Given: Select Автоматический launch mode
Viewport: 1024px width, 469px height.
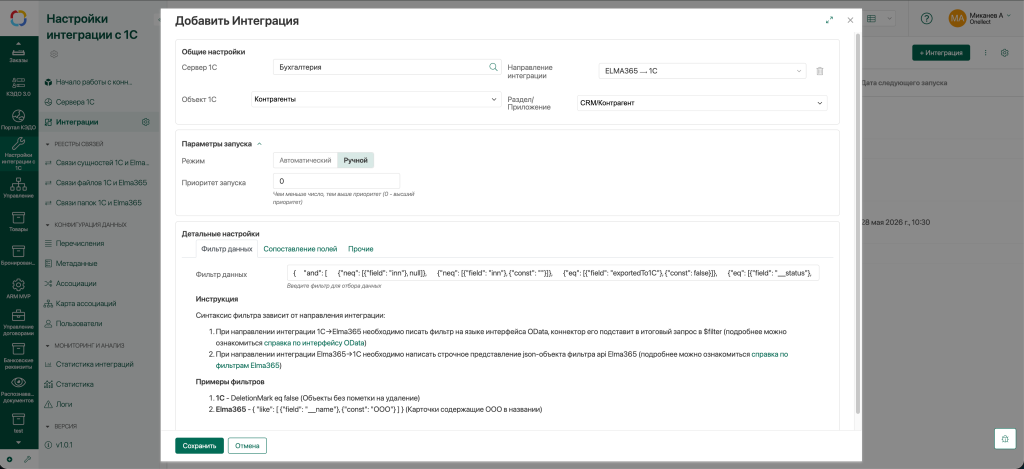Looking at the screenshot, I should coord(306,160).
